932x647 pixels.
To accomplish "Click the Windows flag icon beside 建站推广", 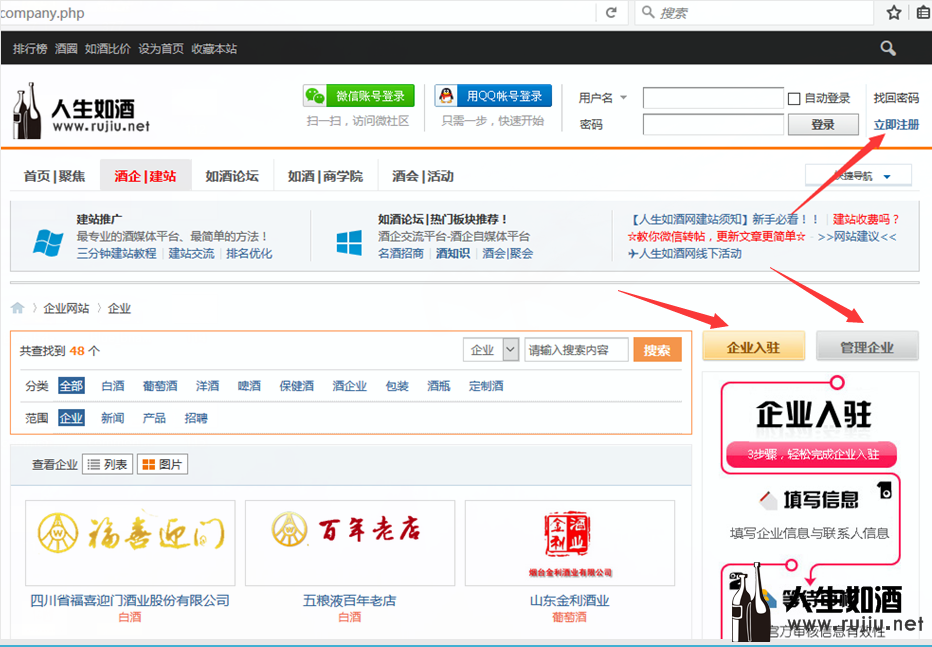I will tap(48, 242).
